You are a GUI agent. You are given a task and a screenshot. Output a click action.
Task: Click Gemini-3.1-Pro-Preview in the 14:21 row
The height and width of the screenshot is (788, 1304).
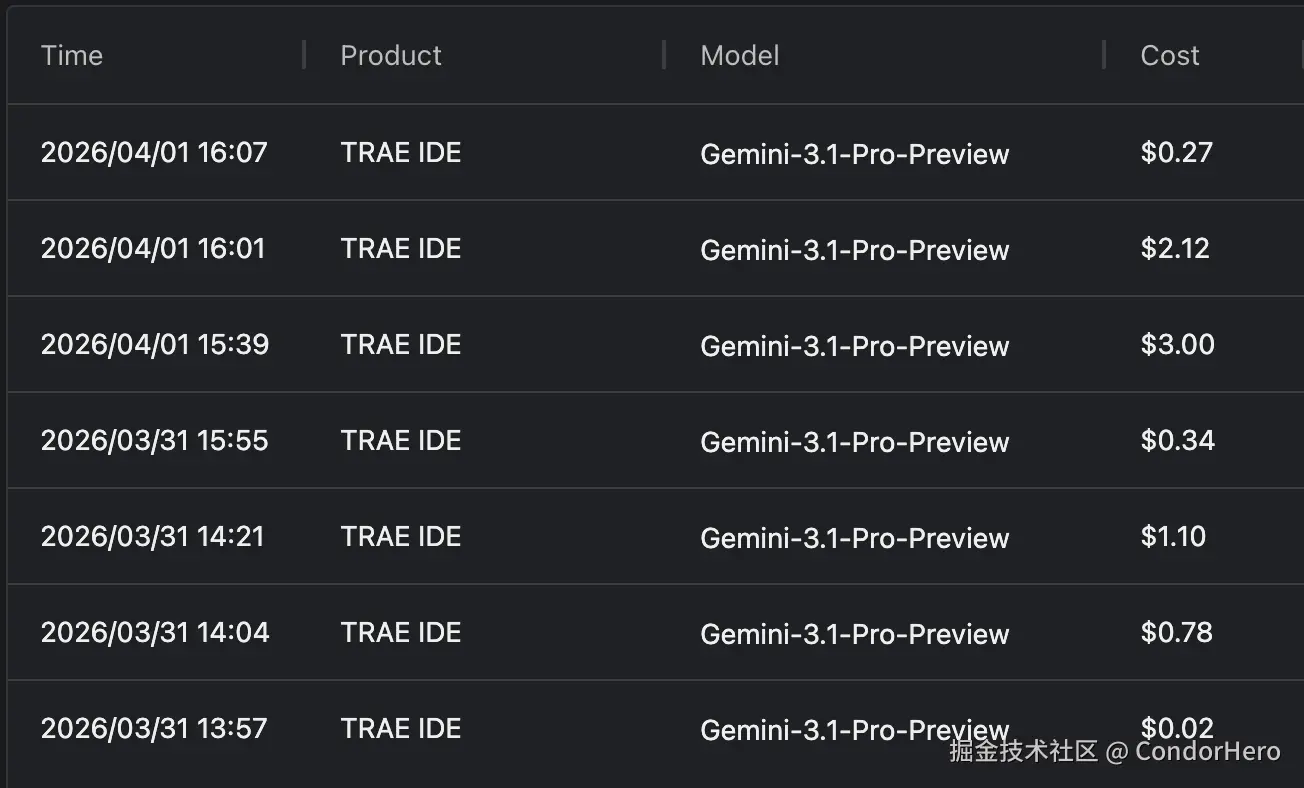pos(854,538)
